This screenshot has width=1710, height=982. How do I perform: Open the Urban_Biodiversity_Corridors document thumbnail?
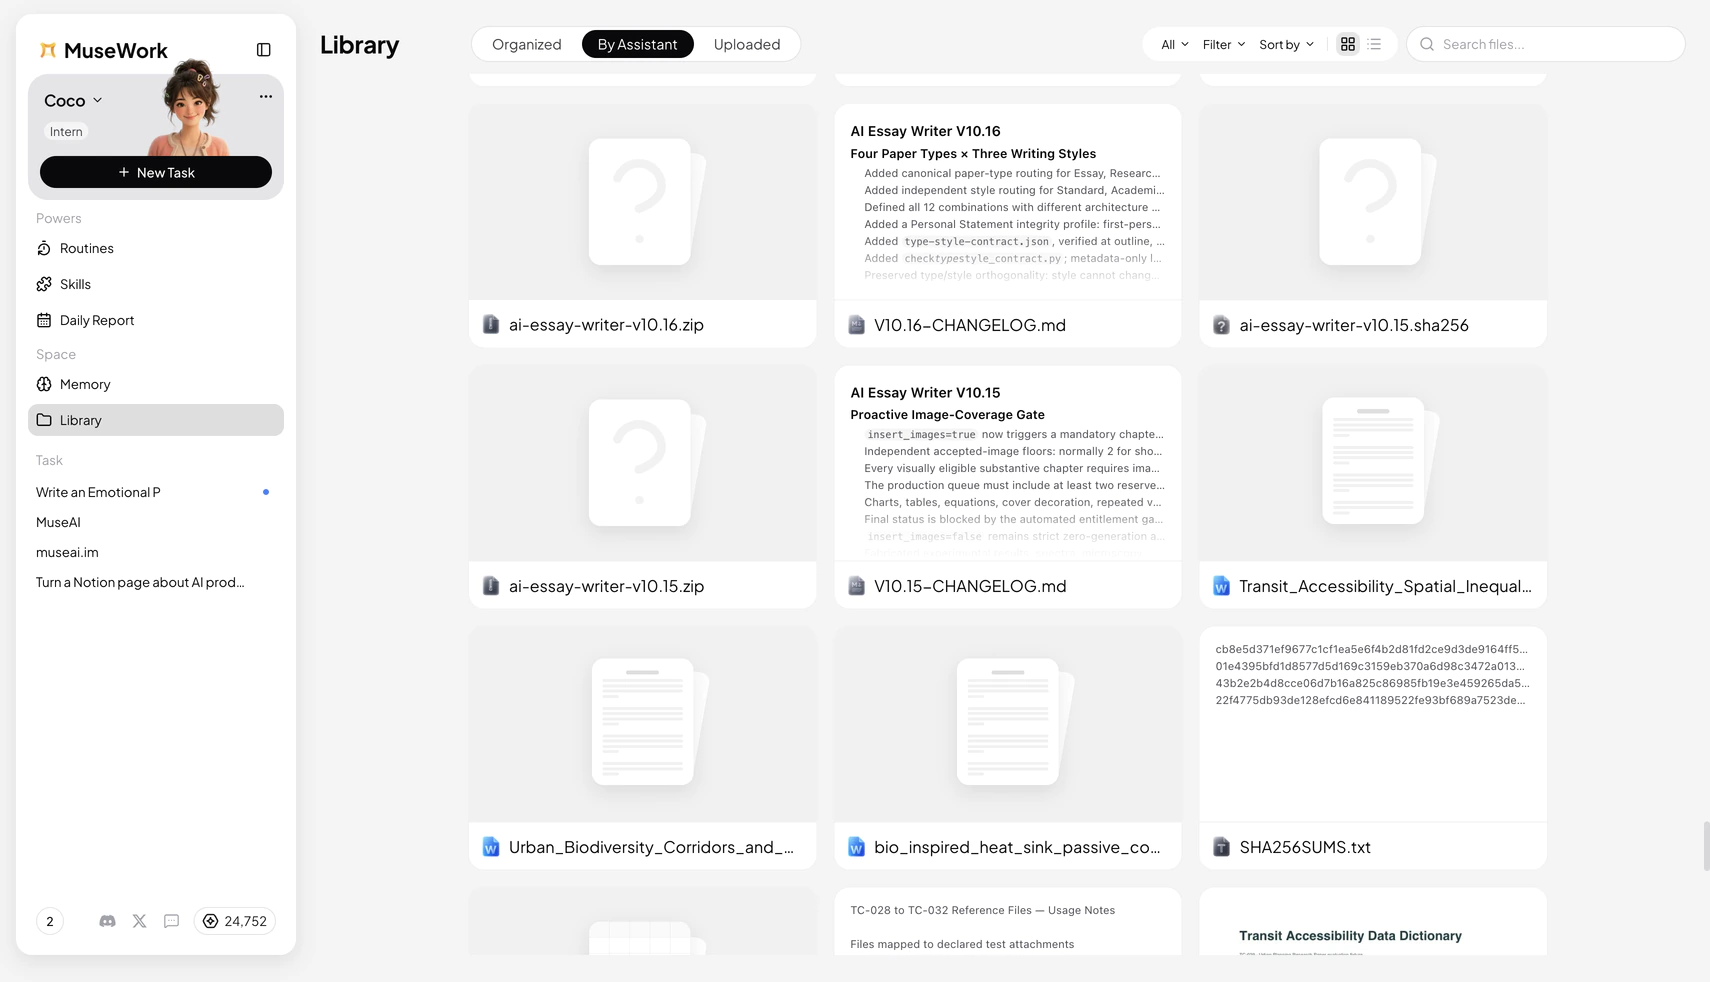pos(643,724)
